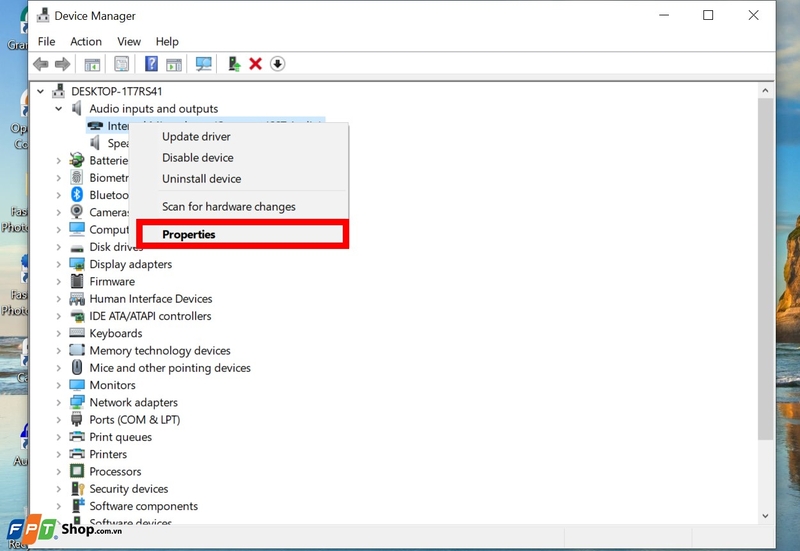The height and width of the screenshot is (551, 800).
Task: Collapse Audio inputs and outputs category
Action: 59,109
